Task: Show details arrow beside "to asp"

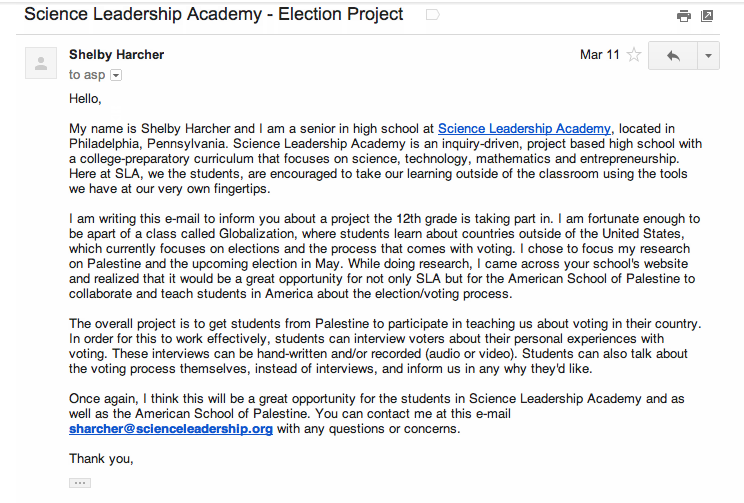Action: [116, 75]
